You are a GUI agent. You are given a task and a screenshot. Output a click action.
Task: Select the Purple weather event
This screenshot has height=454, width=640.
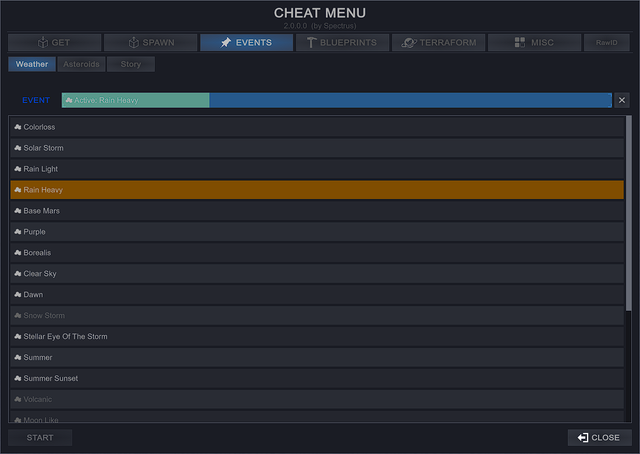(x=317, y=231)
